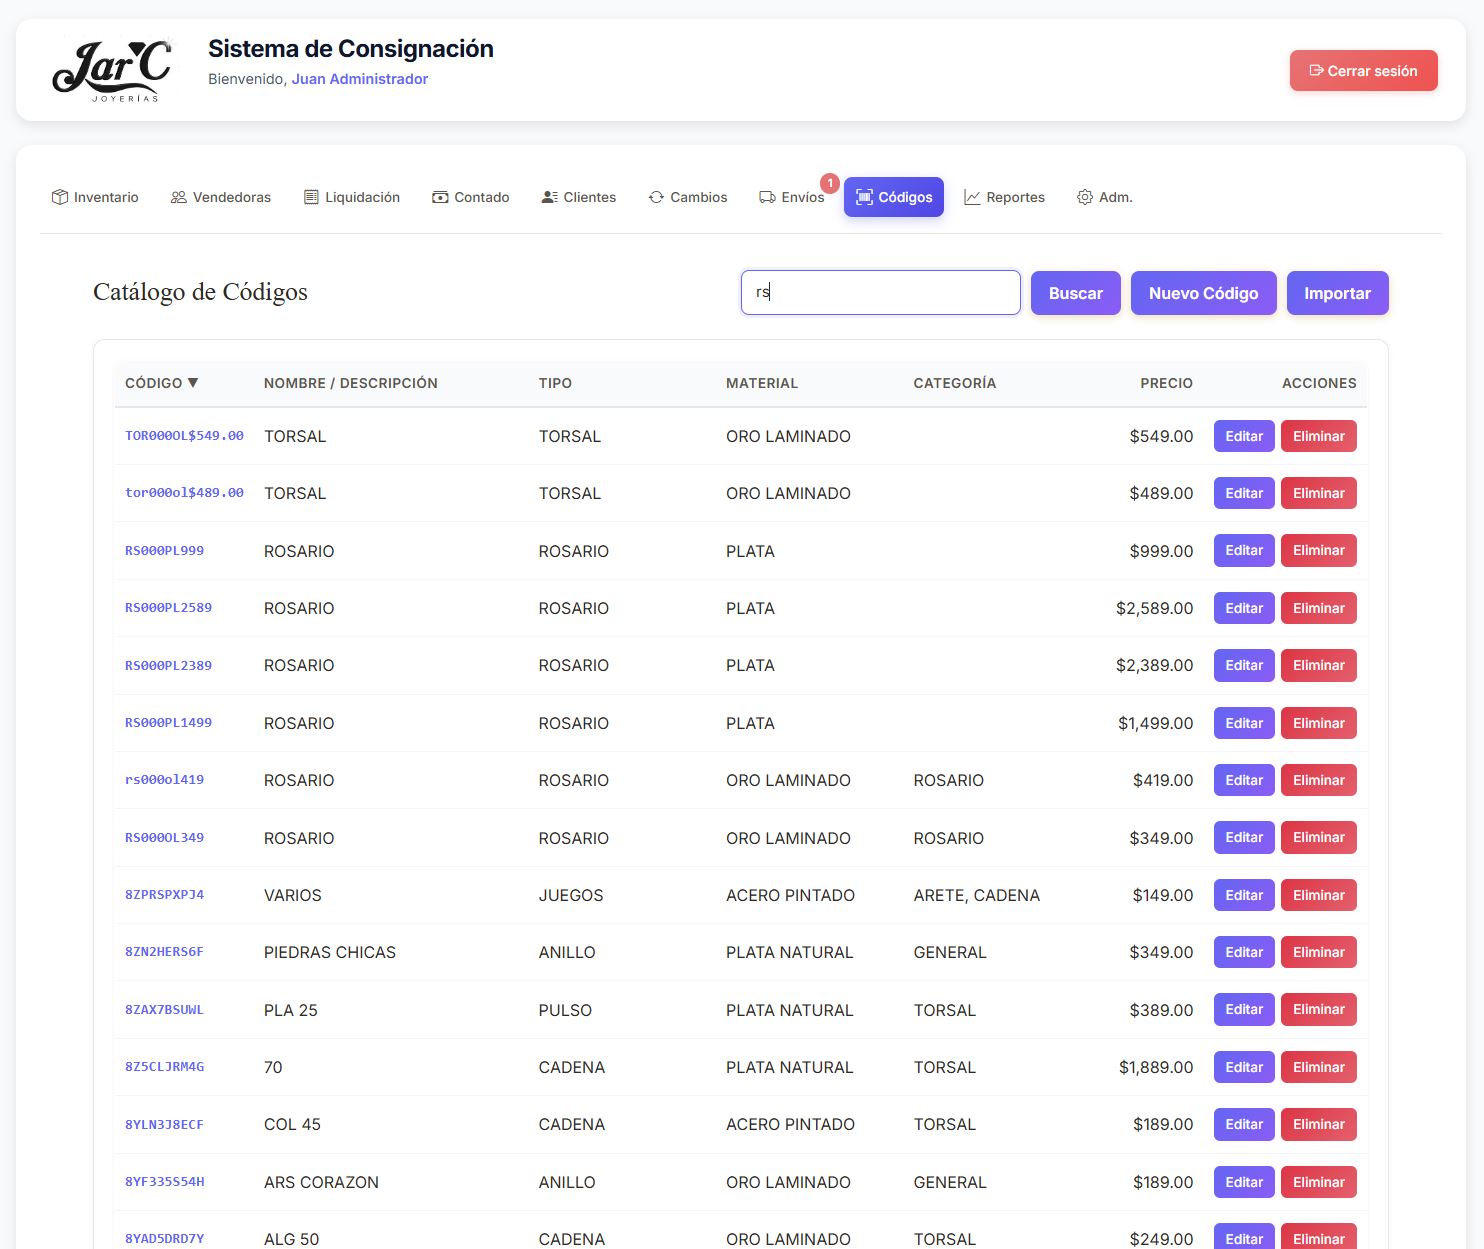
Task: Click the Catálogo de Códigos heading
Action: (x=200, y=292)
